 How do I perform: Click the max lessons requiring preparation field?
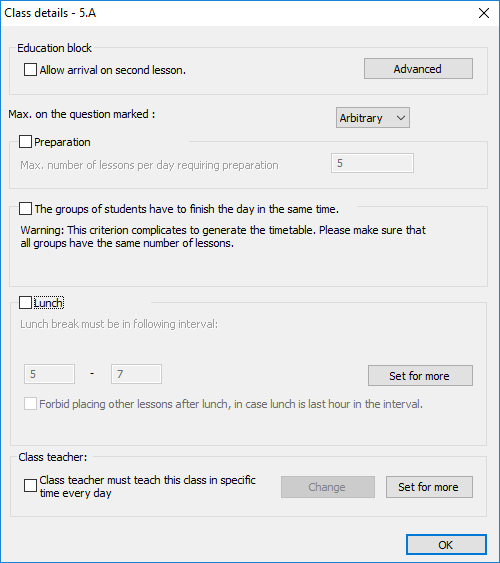372,163
